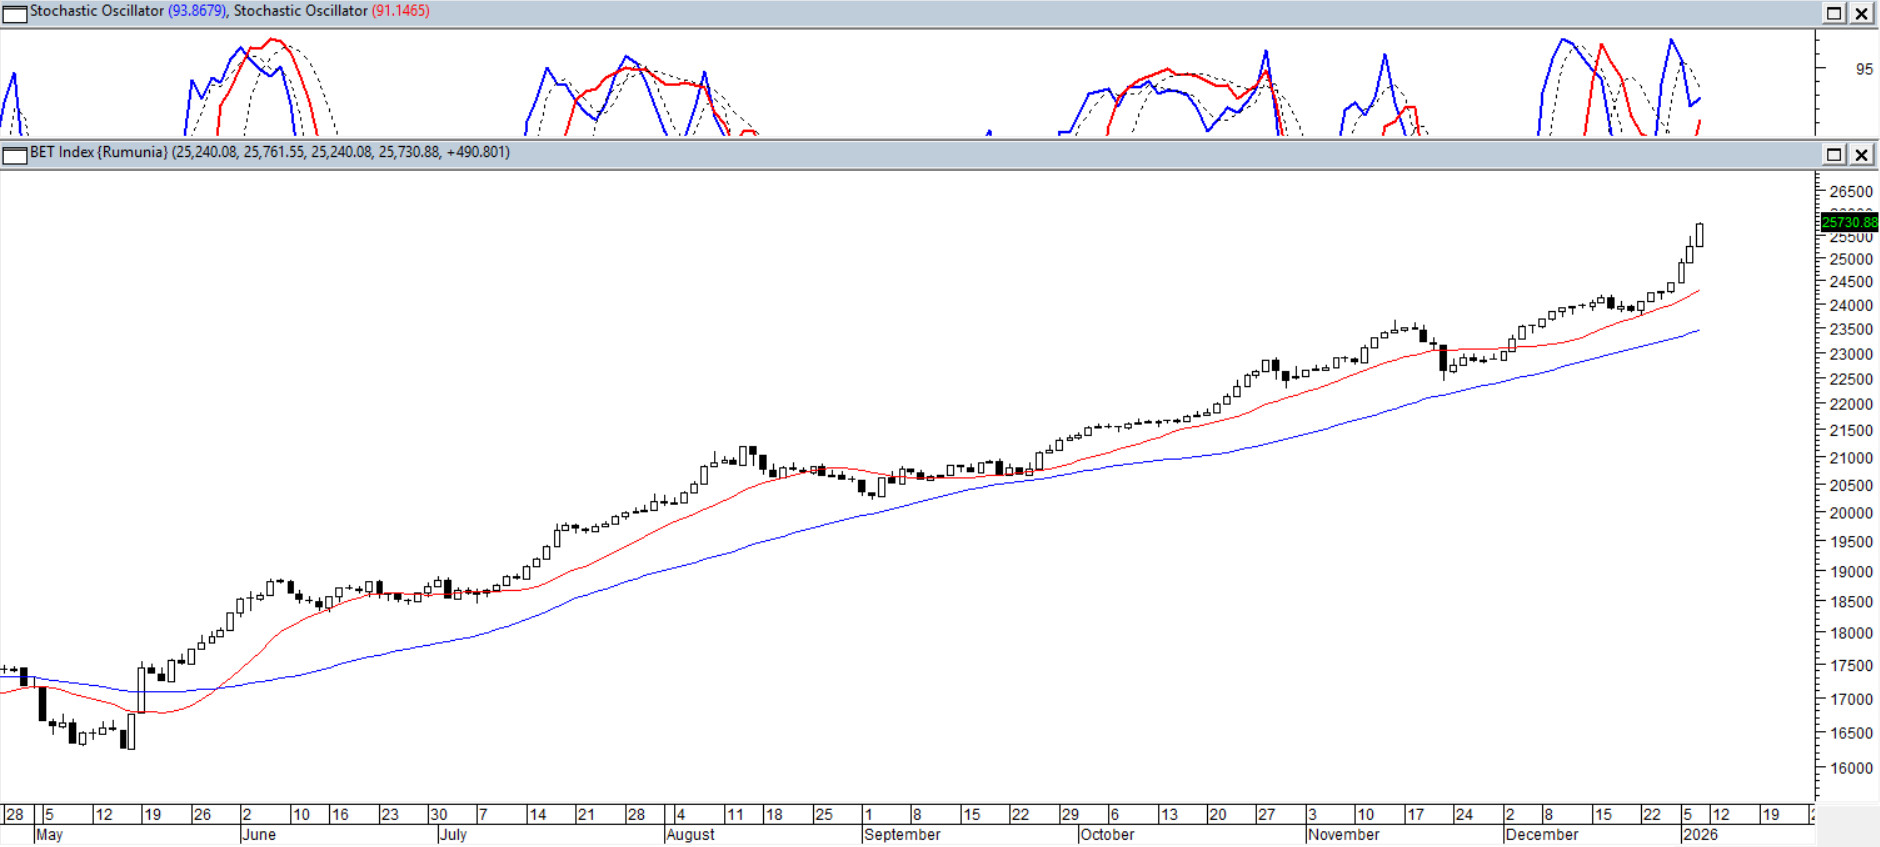The image size is (1880, 847).
Task: Click the September label on the date axis
Action: [902, 835]
